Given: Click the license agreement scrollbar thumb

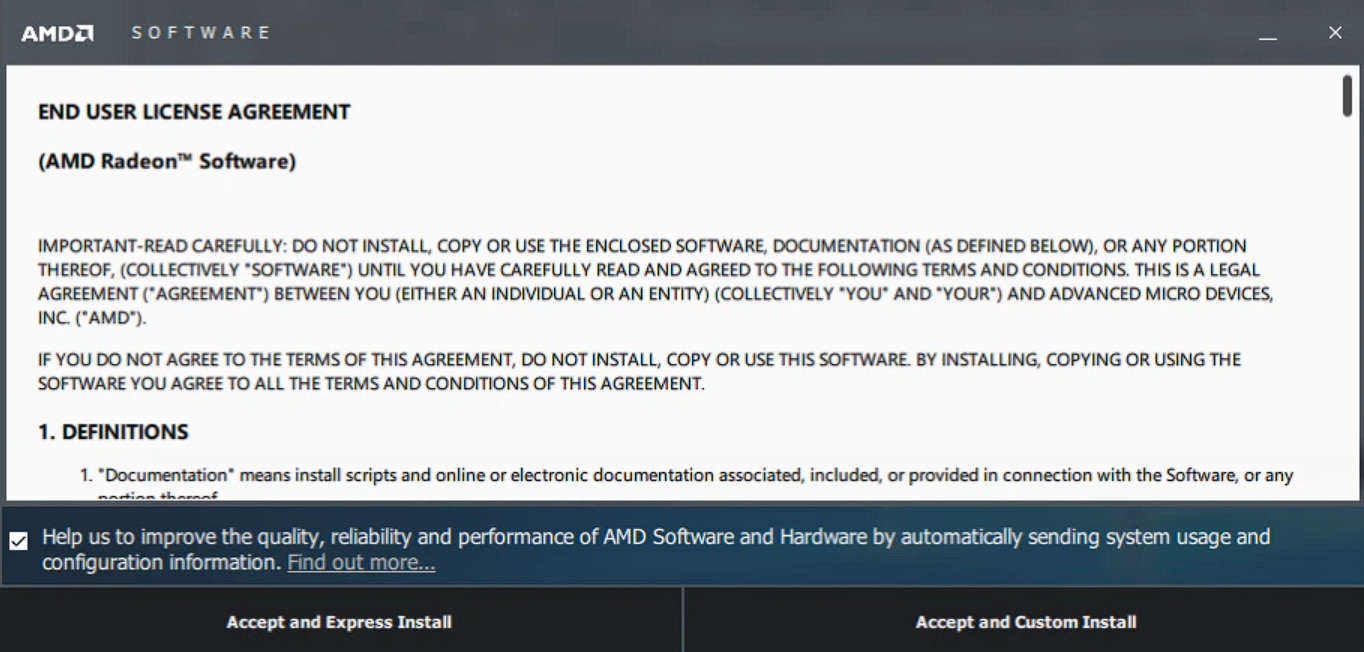Looking at the screenshot, I should point(1347,95).
